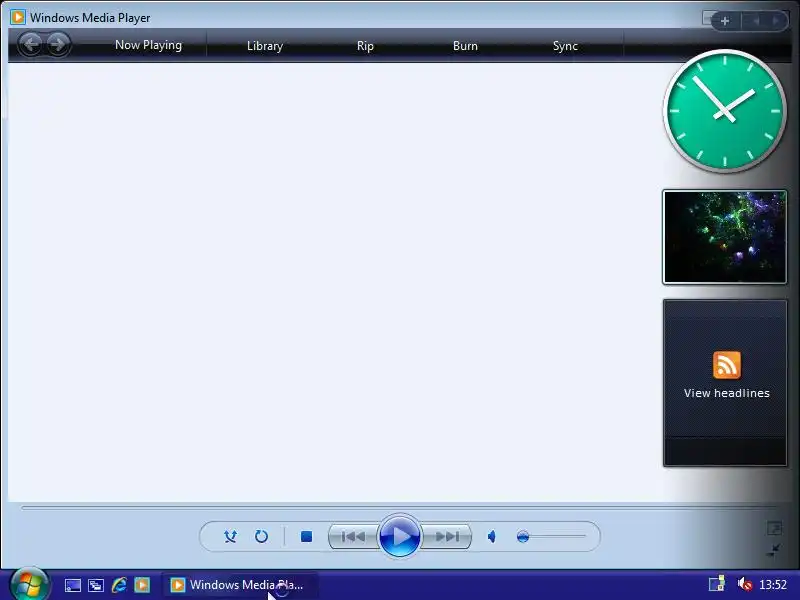Launch Internet Explorer from quick launch
This screenshot has width=800, height=600.
119,585
